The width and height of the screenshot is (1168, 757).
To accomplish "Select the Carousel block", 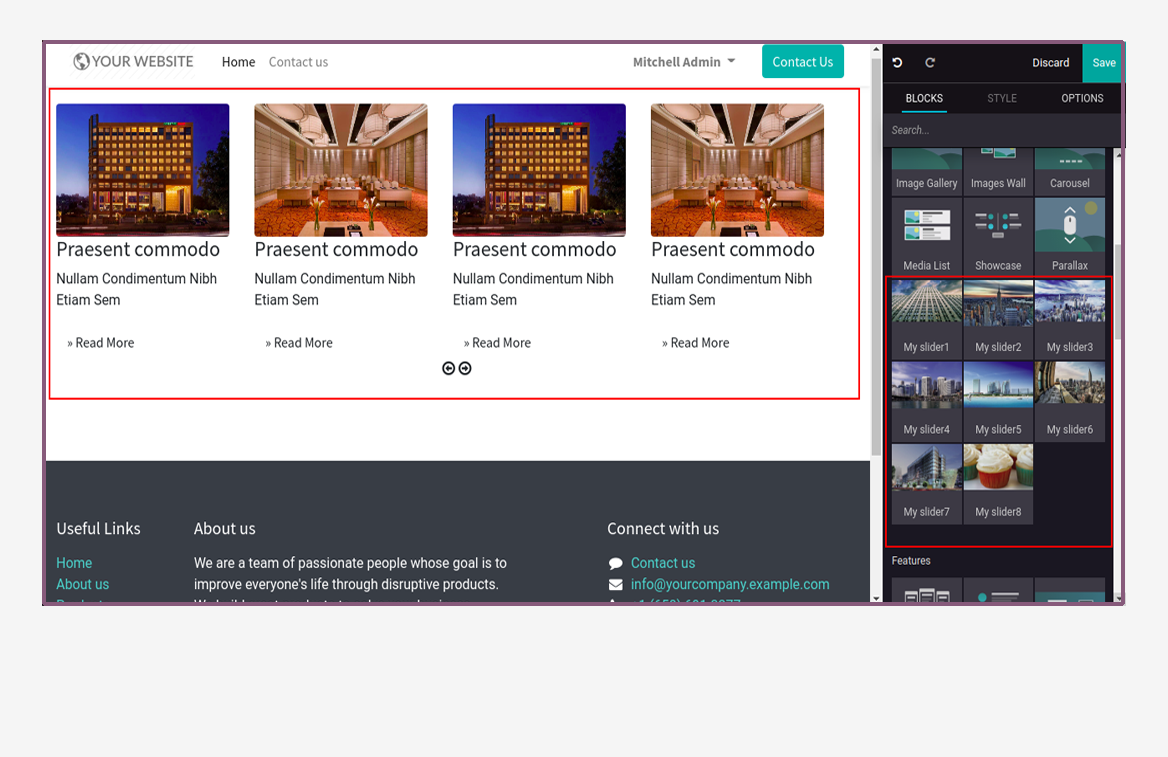I will (1070, 171).
